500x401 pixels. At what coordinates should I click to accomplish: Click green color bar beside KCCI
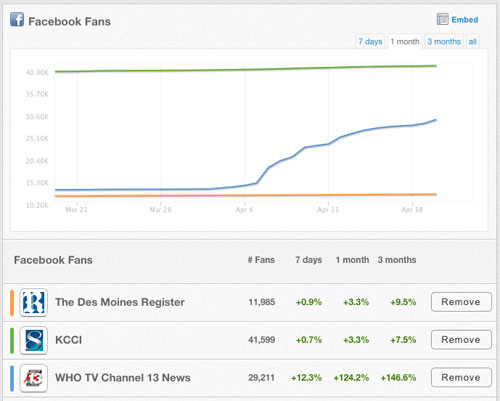pos(12,340)
